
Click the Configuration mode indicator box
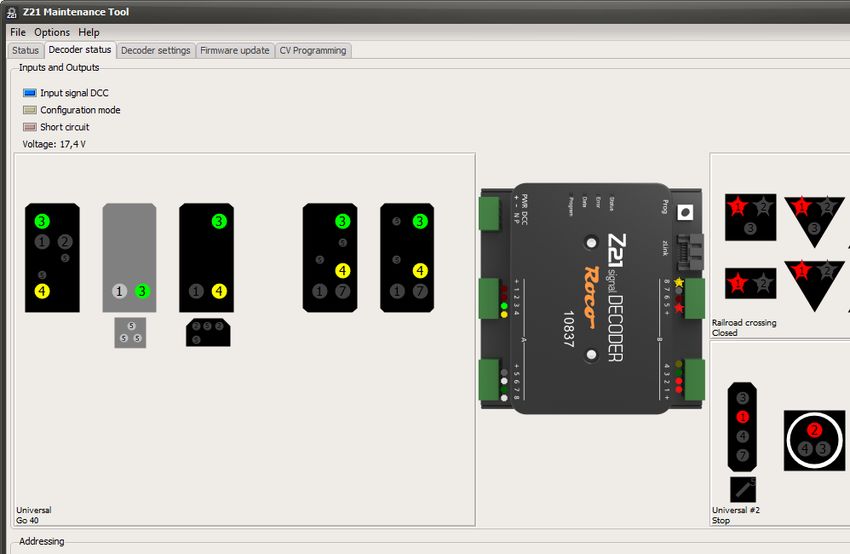coord(30,110)
